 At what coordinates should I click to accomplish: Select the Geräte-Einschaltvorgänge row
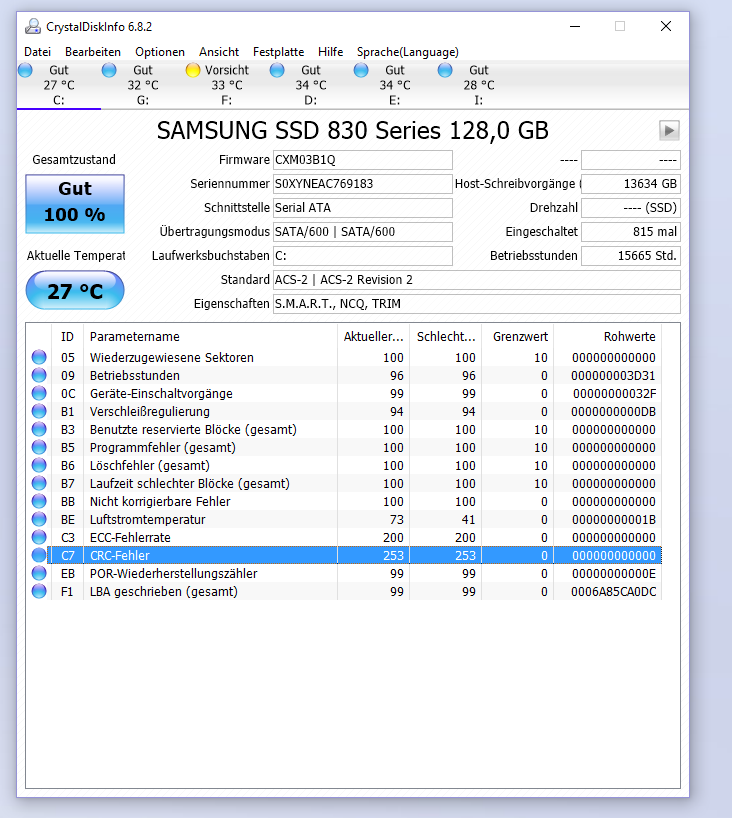344,393
